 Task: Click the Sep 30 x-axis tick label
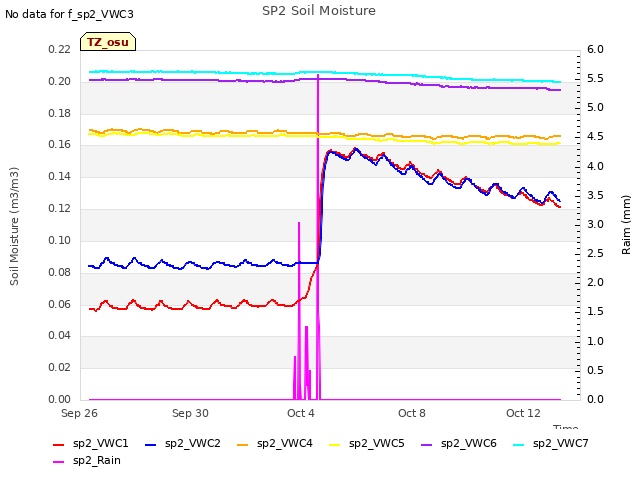[190, 413]
